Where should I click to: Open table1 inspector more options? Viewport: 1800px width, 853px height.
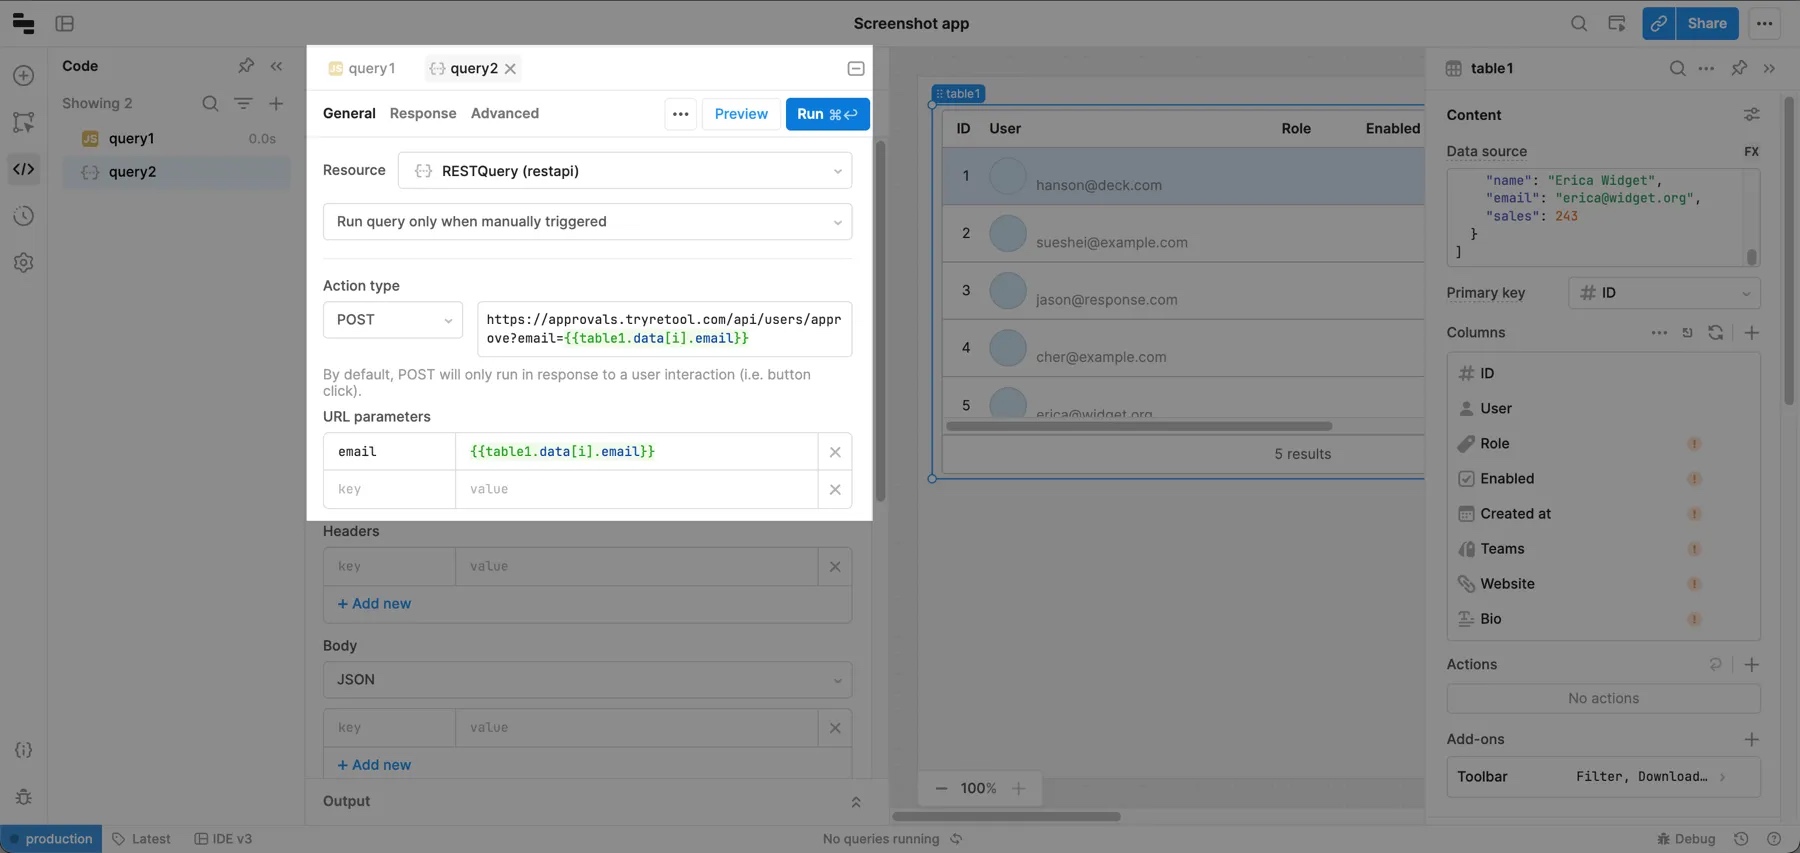1707,68
